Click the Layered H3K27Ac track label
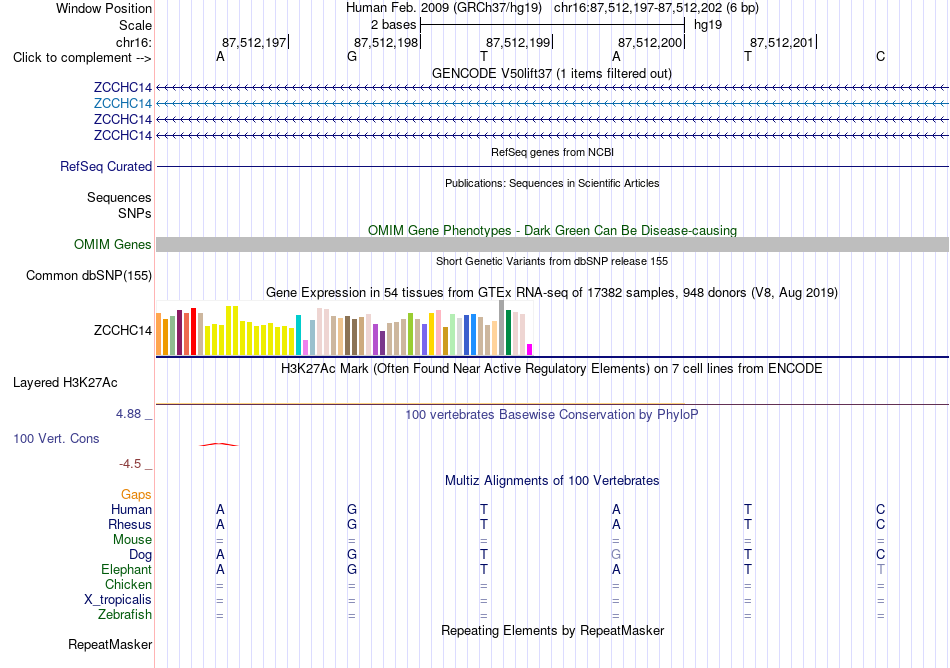The image size is (950, 668). point(65,383)
